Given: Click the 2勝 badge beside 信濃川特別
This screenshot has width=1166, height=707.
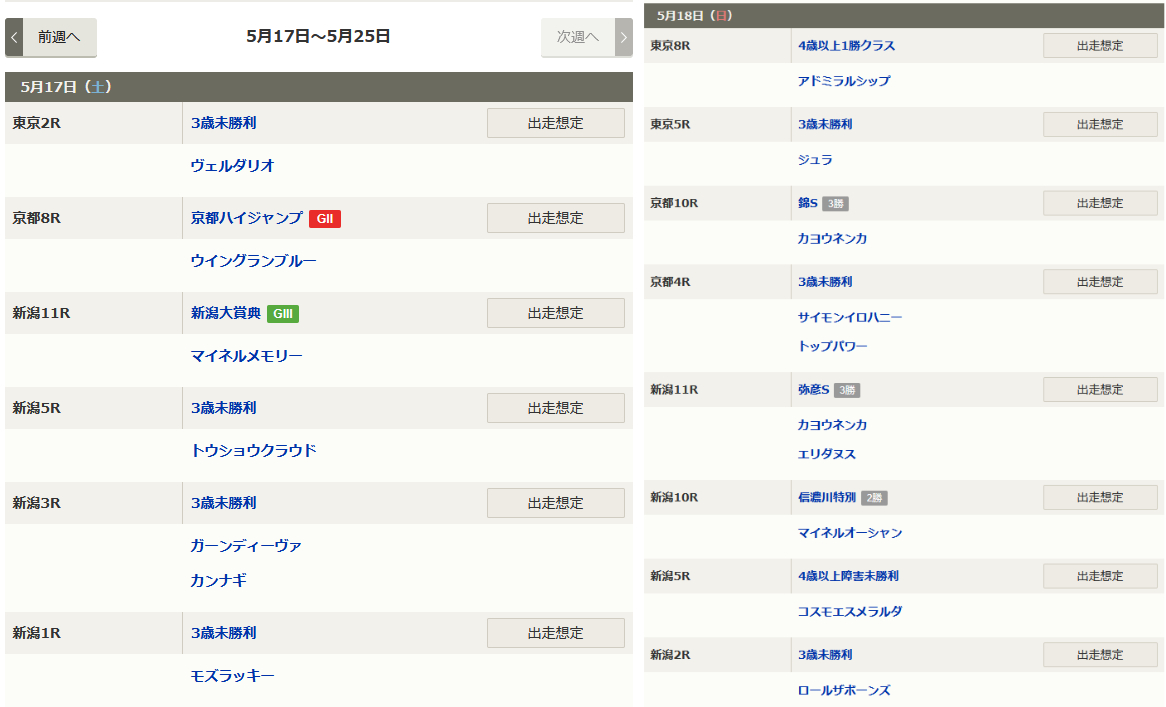Looking at the screenshot, I should [x=874, y=498].
